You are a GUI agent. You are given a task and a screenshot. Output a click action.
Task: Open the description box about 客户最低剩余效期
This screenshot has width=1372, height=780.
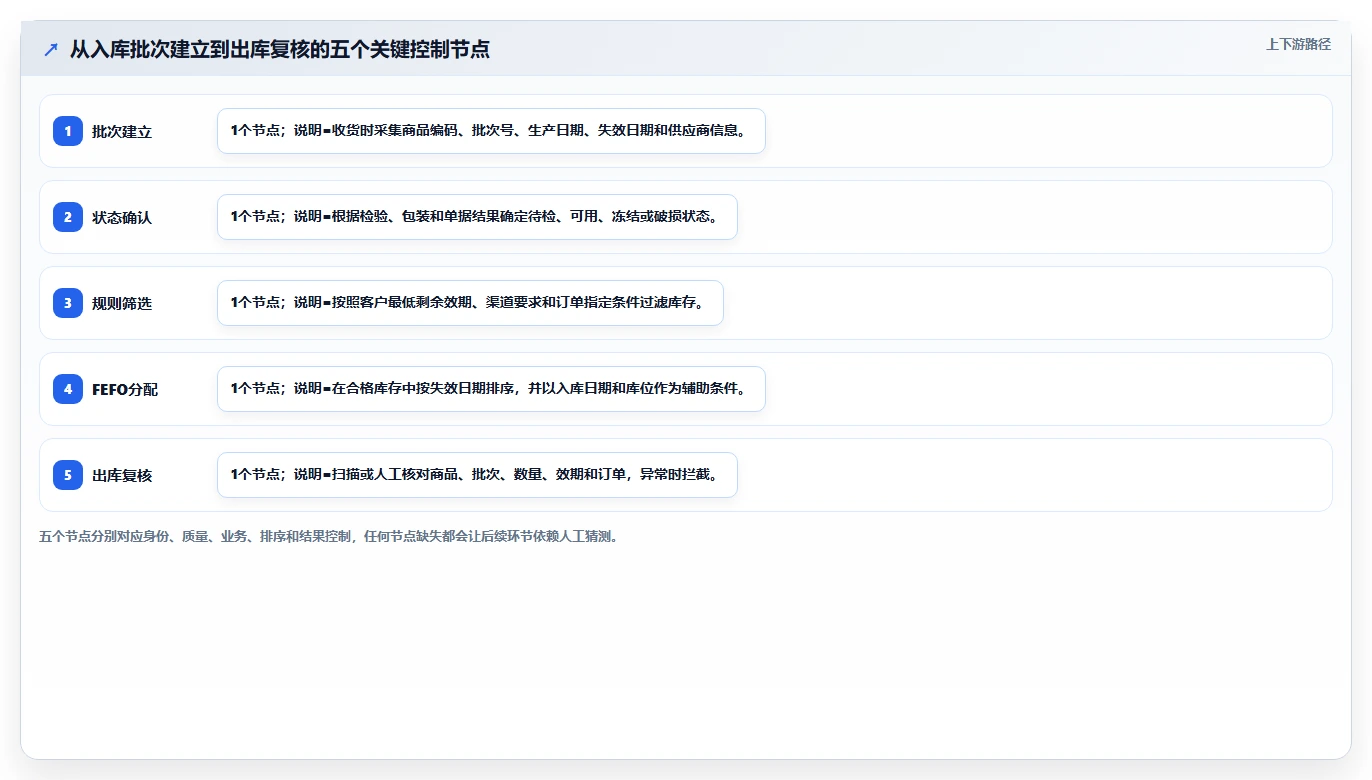(x=470, y=303)
